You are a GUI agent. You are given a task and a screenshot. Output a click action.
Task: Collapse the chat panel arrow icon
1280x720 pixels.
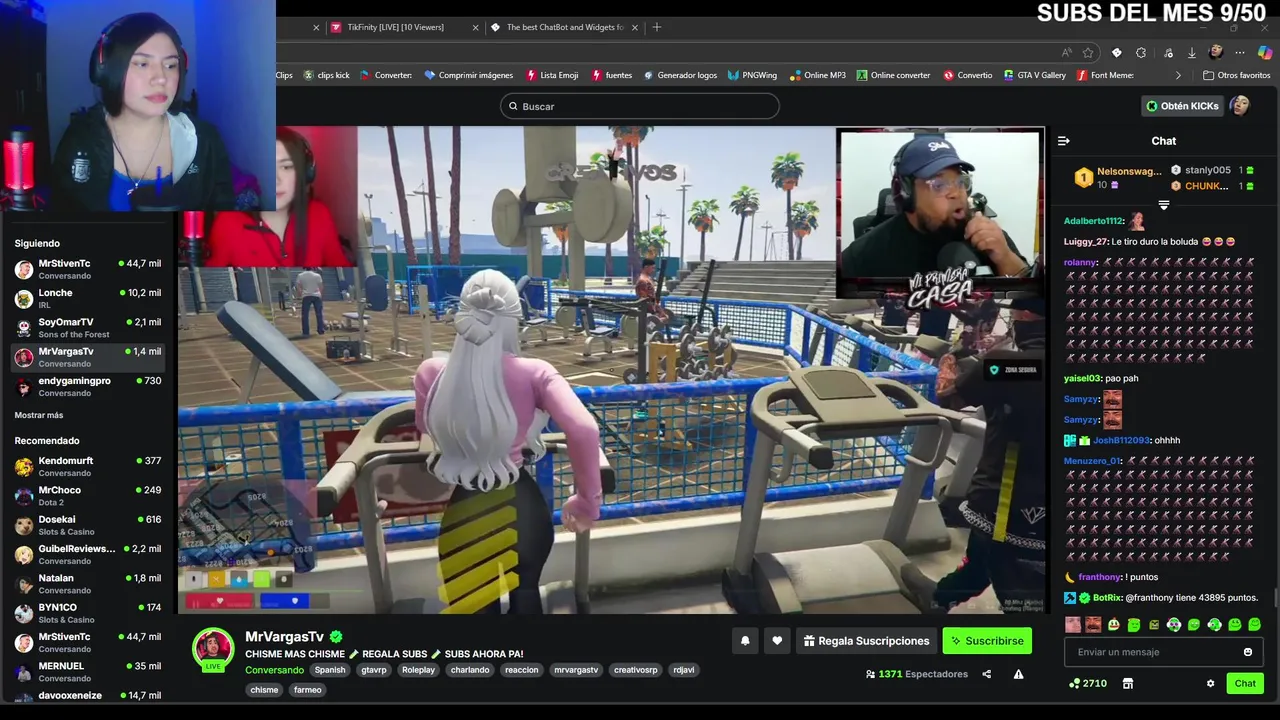[x=1064, y=141]
